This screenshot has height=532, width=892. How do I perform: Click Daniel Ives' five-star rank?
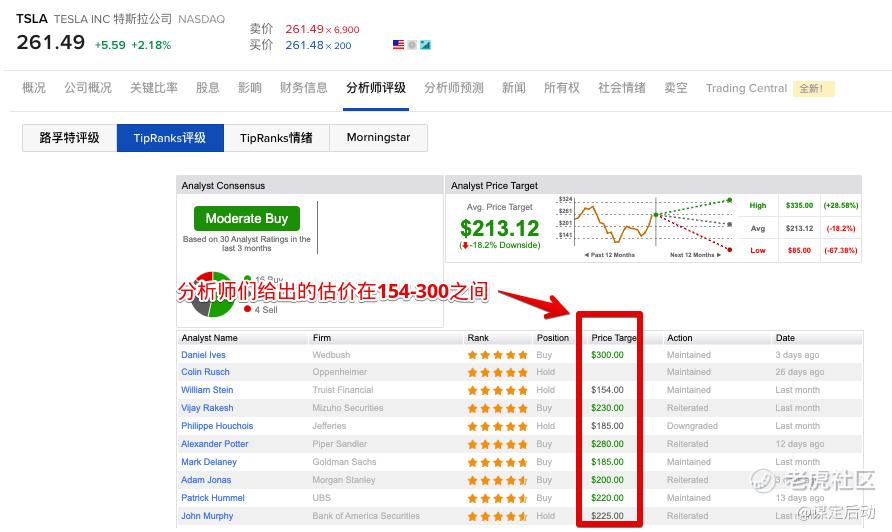[498, 355]
